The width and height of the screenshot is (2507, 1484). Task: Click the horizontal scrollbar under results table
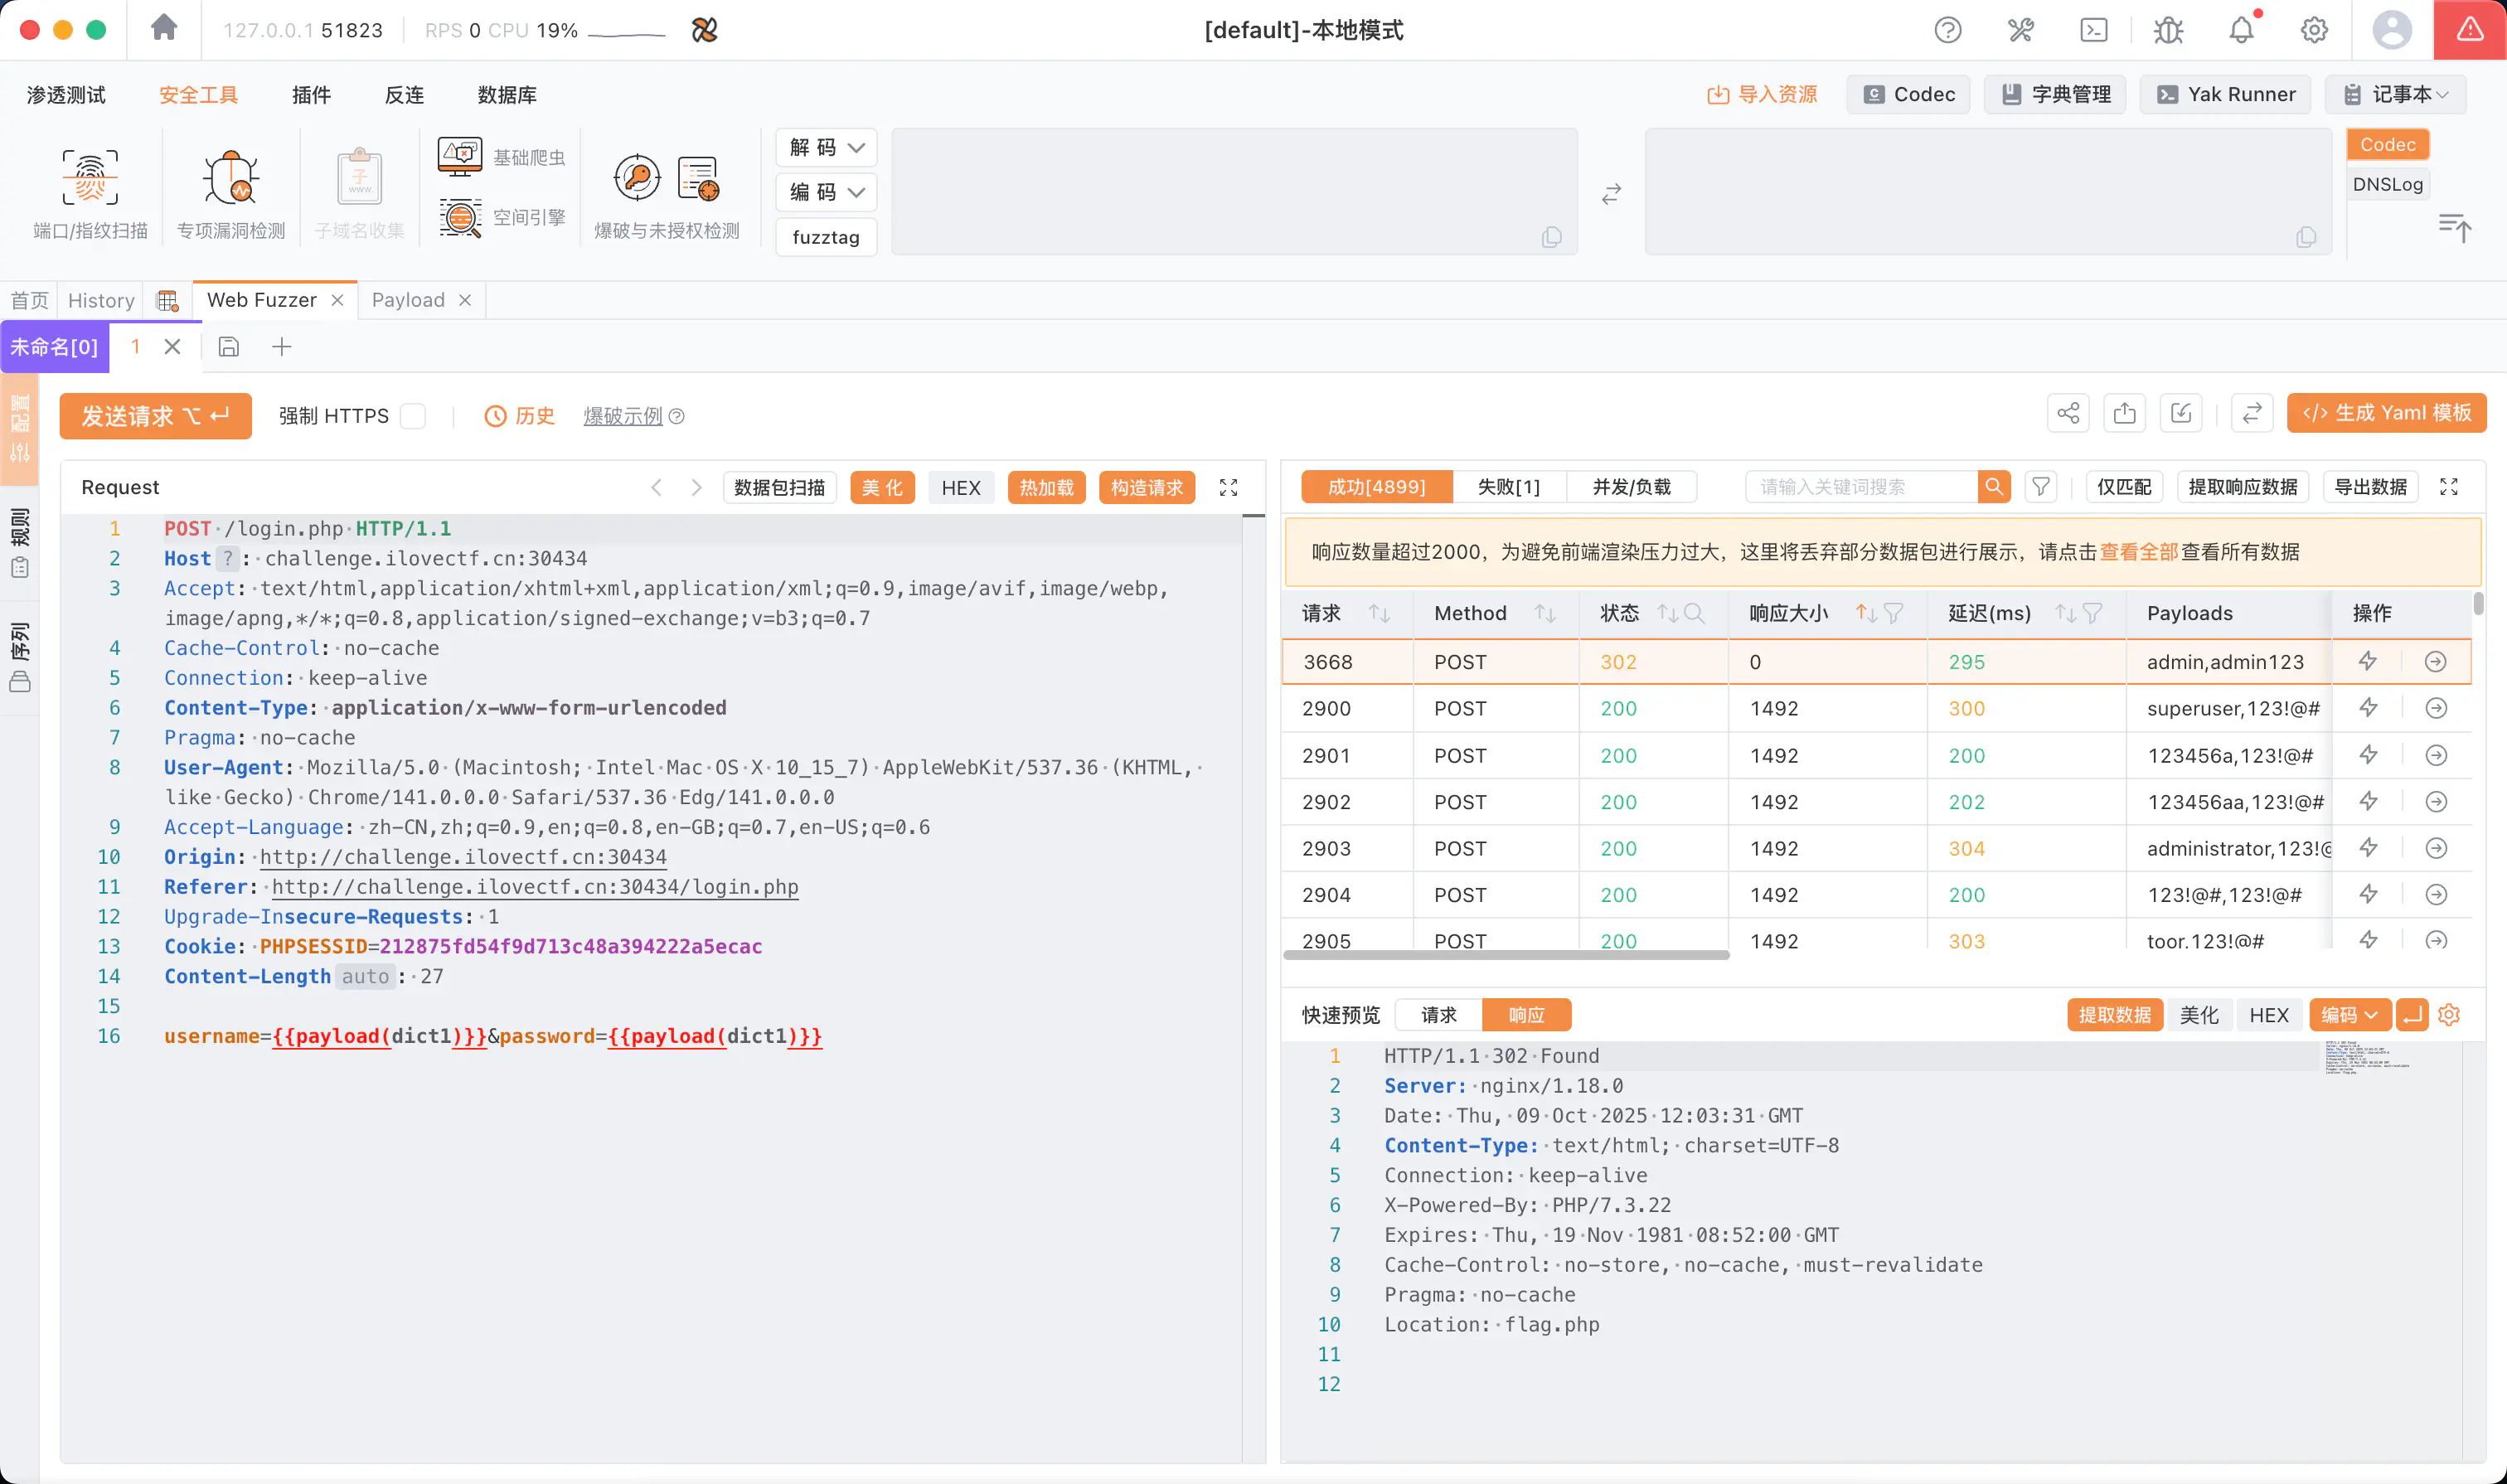tap(1506, 955)
